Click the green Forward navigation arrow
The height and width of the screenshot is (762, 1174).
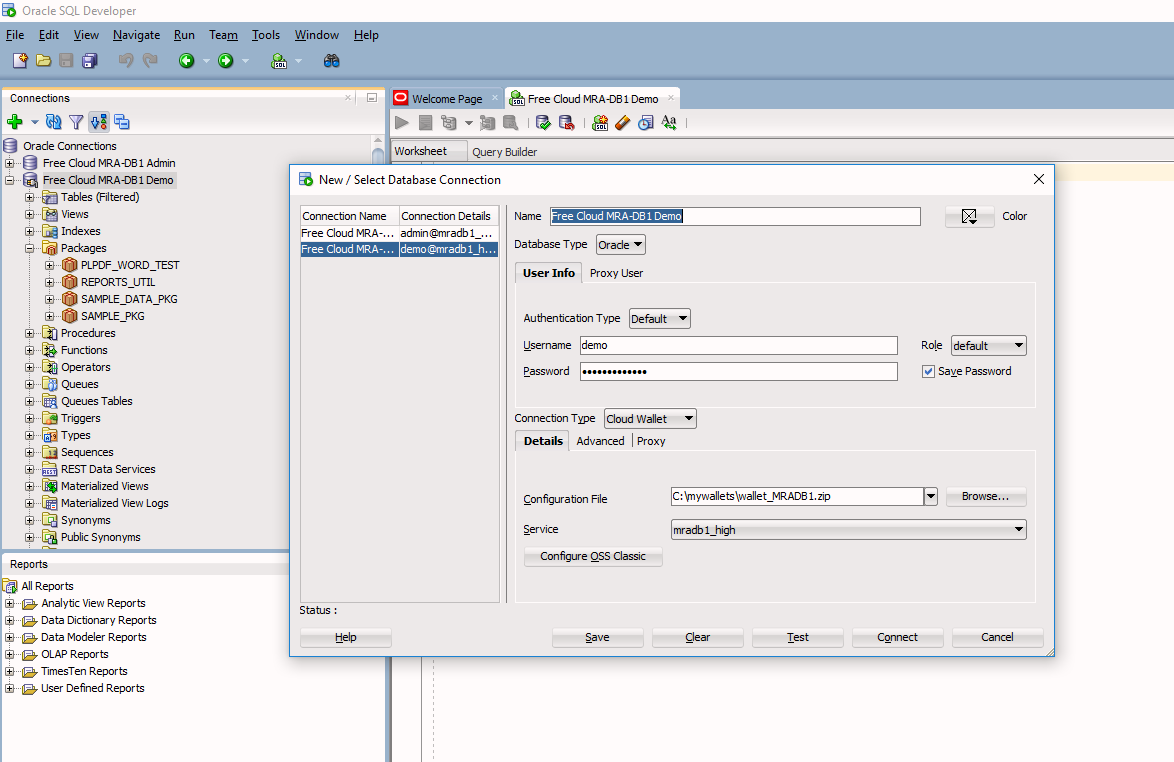pos(225,61)
